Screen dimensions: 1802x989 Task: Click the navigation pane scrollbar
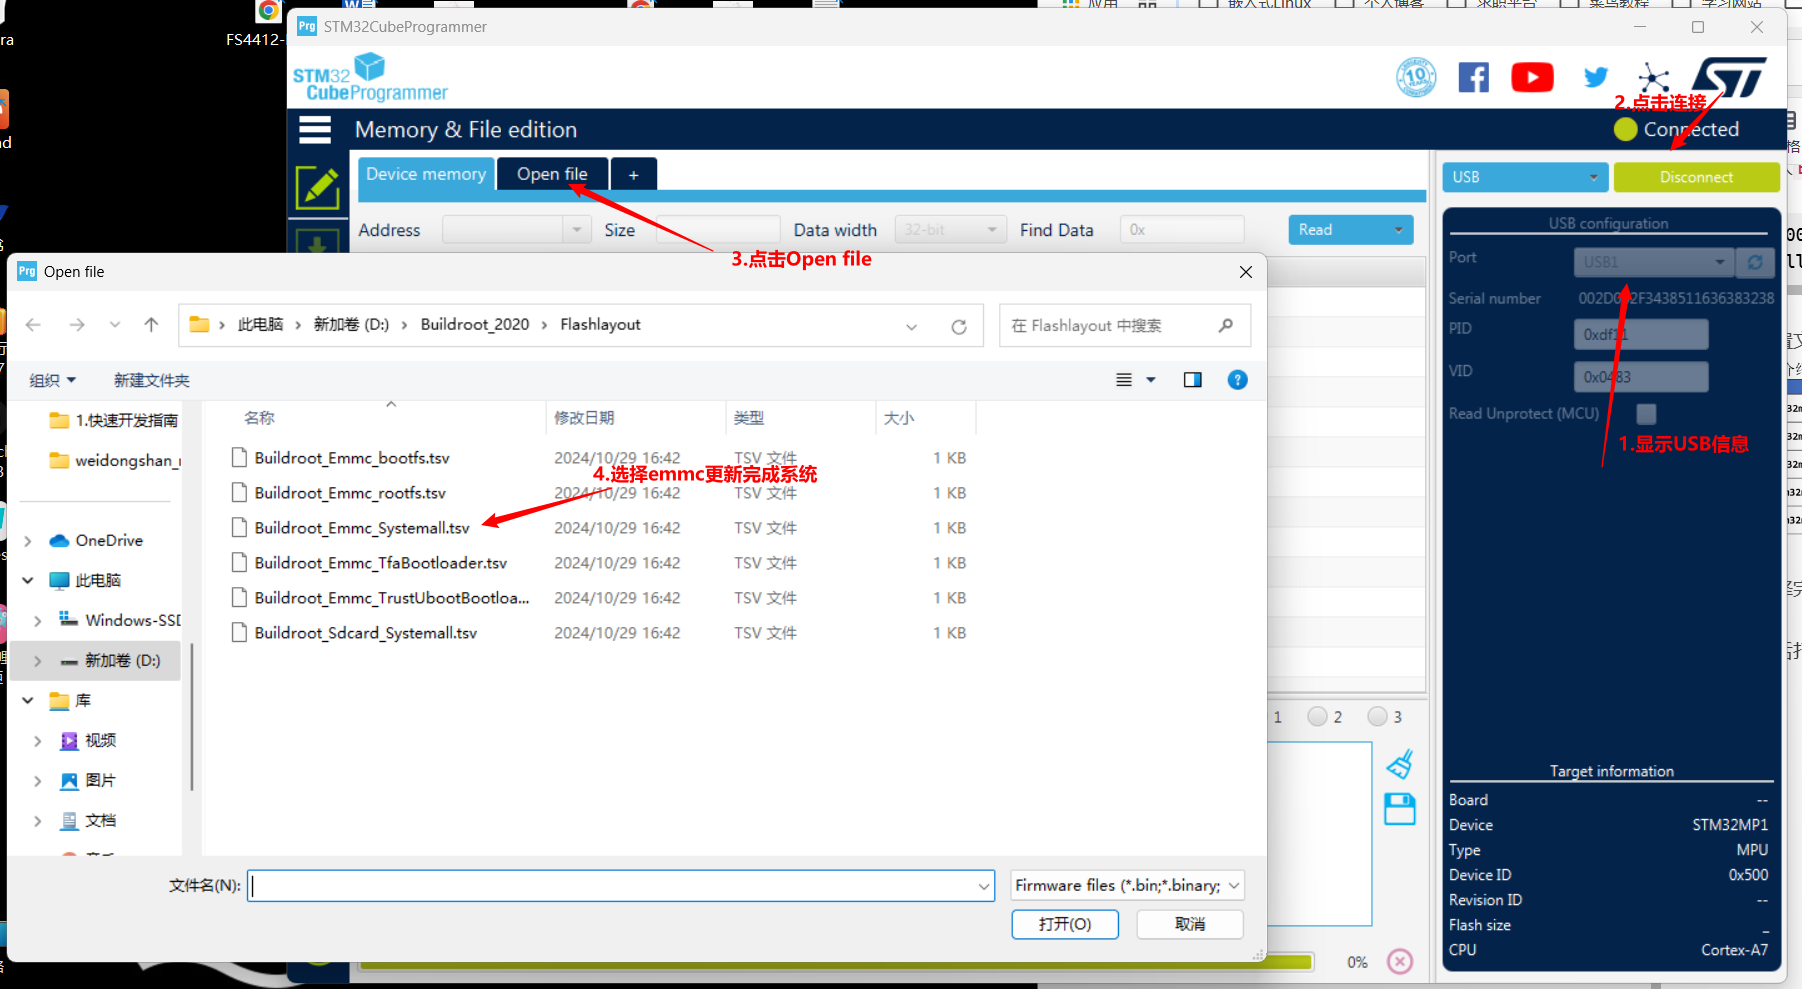[x=191, y=715]
